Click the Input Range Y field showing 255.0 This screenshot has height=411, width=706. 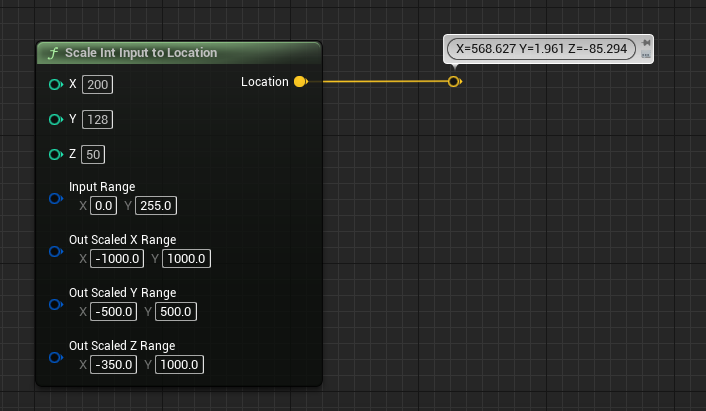[156, 206]
